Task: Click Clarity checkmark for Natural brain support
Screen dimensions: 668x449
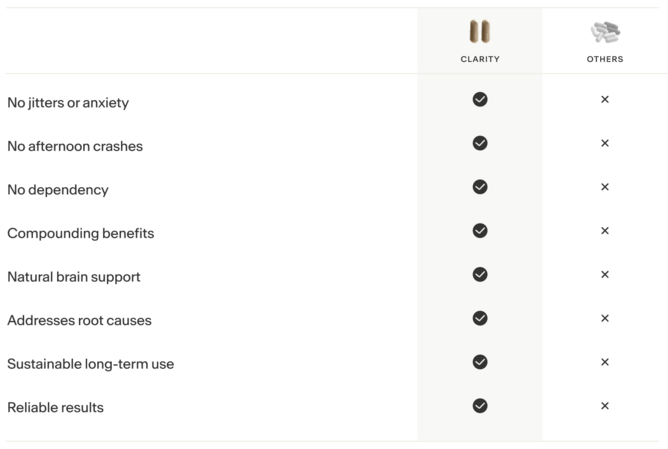Action: [480, 274]
